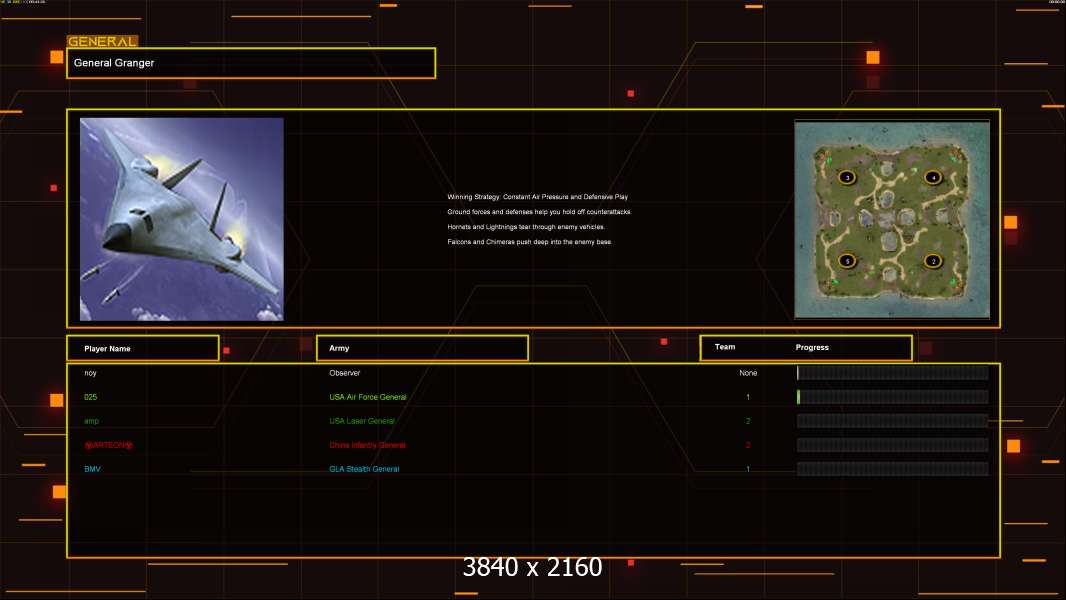Image resolution: width=1066 pixels, height=600 pixels.
Task: Click start position marker 4 on the map
Action: tap(933, 177)
